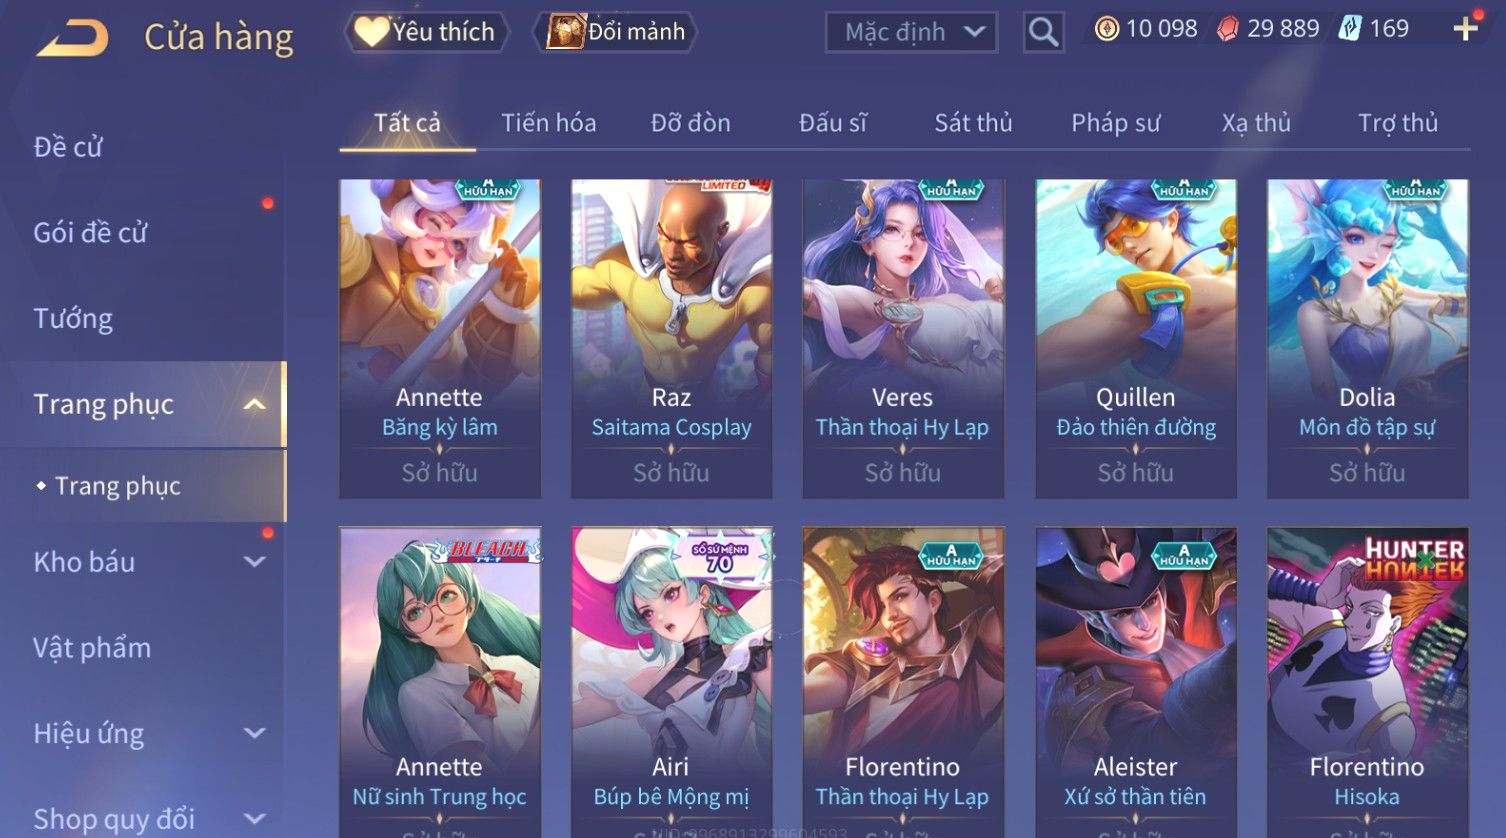Screen dimensions: 1506x838
Task: Select the Raz Saitama Cosplay skin card
Action: click(671, 339)
